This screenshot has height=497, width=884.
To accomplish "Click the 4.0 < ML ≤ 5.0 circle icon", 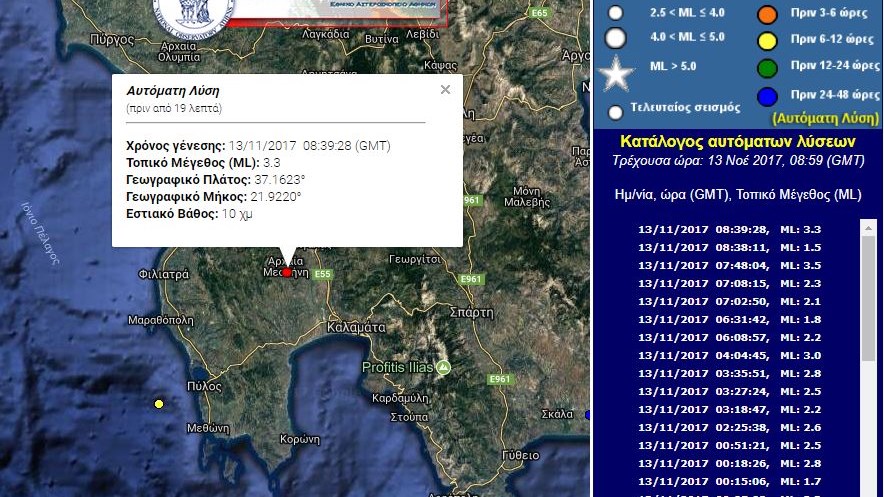I will click(x=616, y=38).
